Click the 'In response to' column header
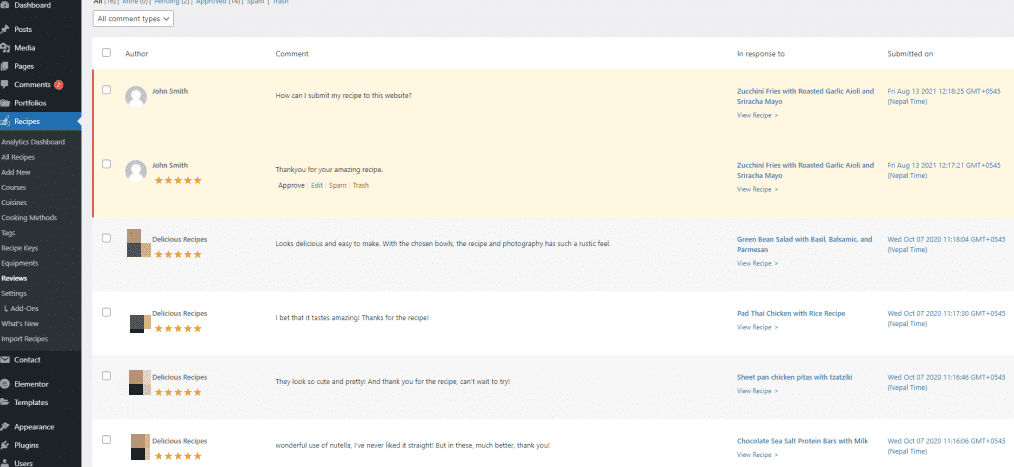This screenshot has width=1014, height=467. (x=760, y=54)
